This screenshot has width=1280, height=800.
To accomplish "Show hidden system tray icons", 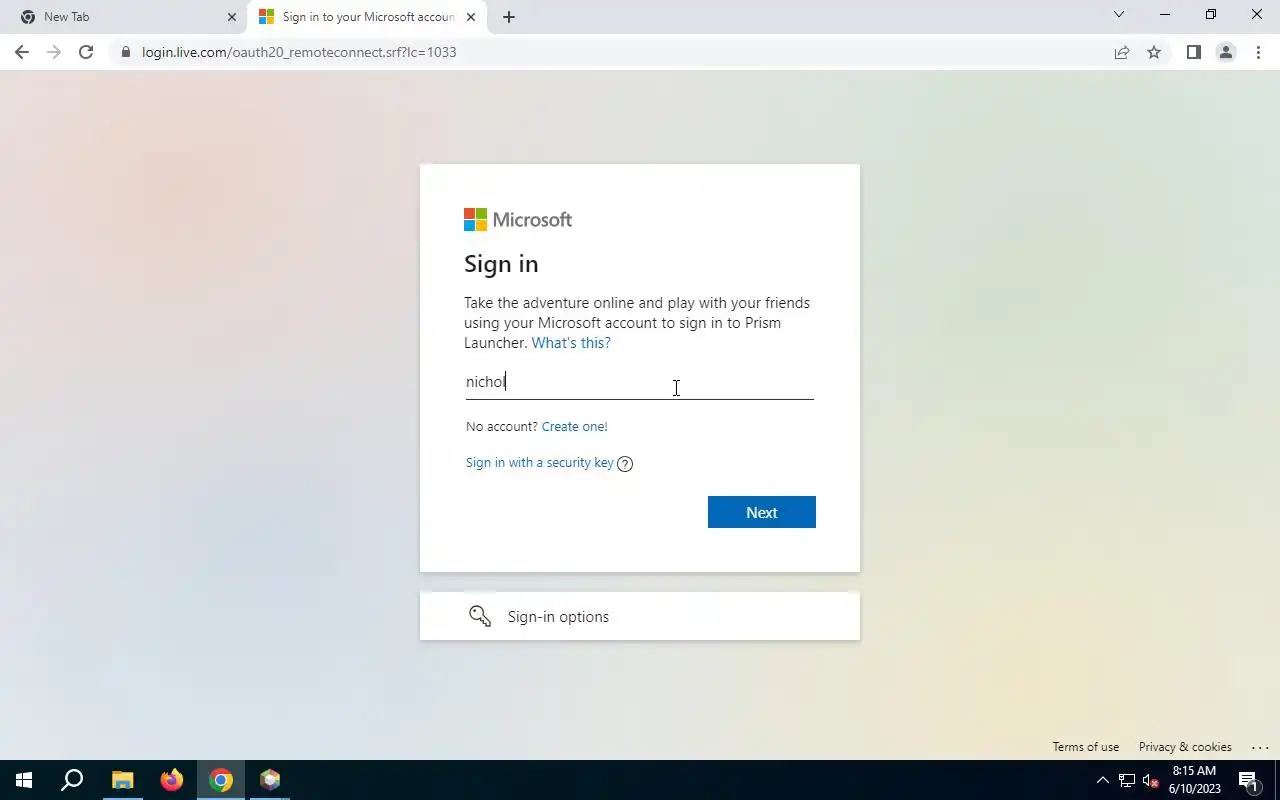I will click(1103, 780).
